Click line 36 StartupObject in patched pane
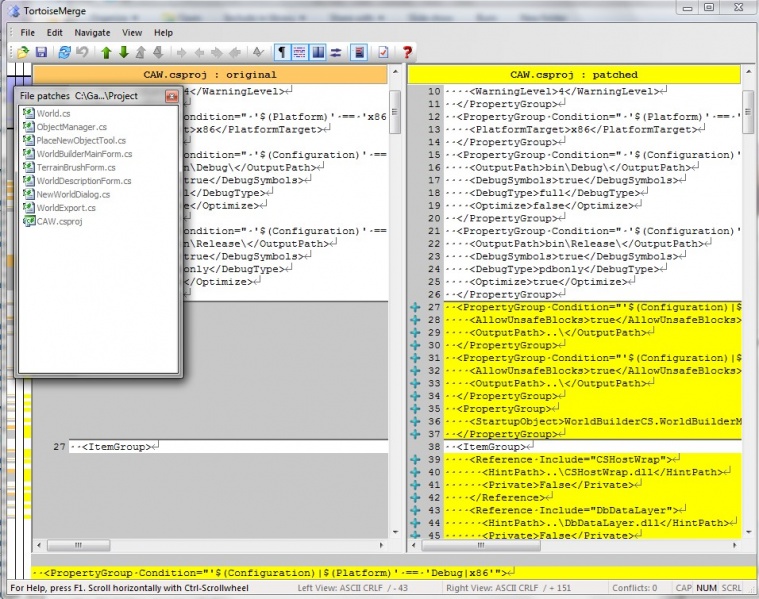Viewport: 759px width, 599px height. 593,421
